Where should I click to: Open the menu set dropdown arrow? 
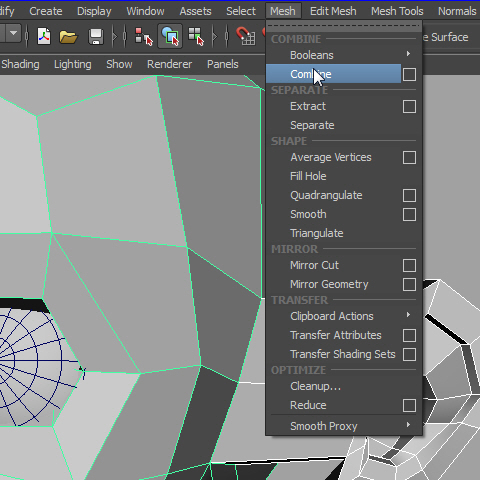[13, 33]
